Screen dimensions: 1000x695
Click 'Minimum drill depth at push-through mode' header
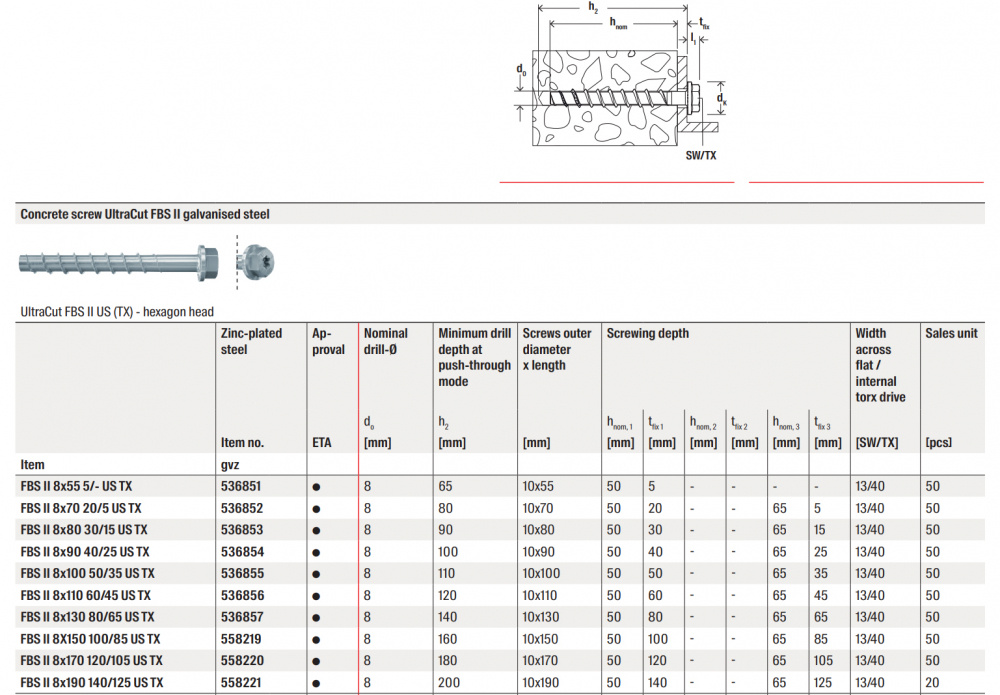(x=474, y=357)
